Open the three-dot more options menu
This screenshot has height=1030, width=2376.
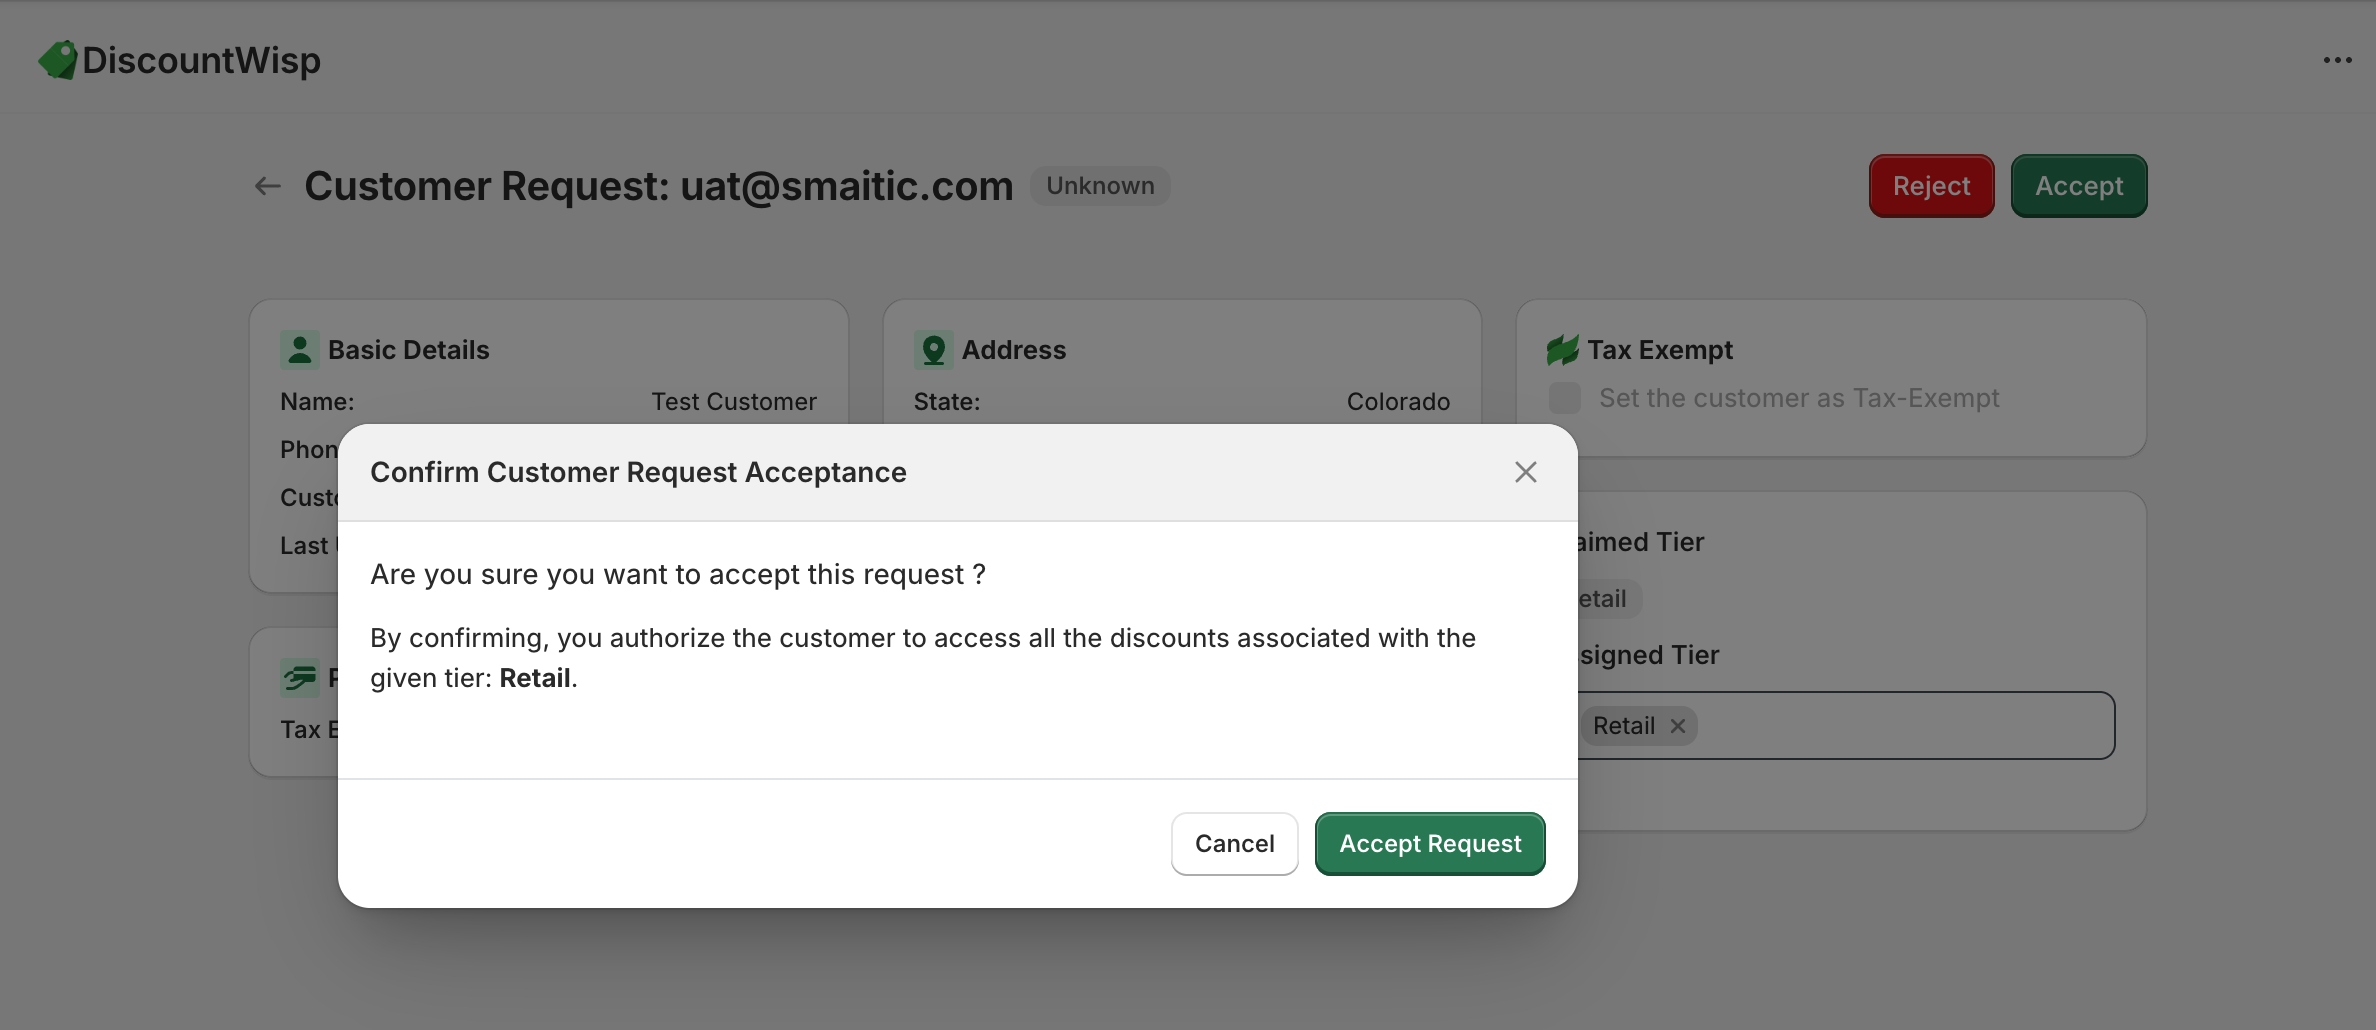coord(2337,60)
